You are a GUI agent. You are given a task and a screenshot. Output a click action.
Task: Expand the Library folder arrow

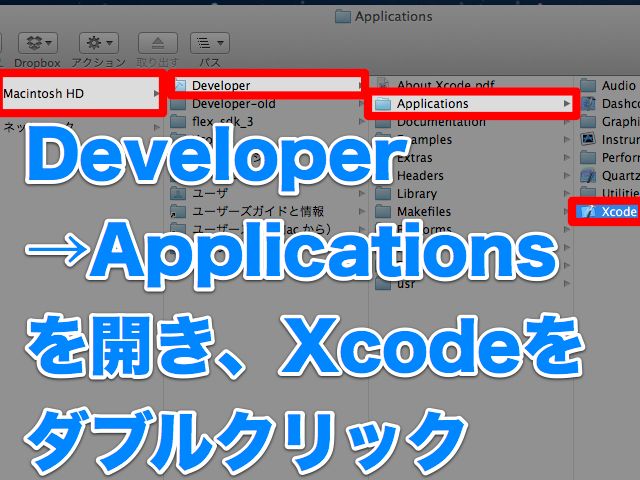click(567, 193)
